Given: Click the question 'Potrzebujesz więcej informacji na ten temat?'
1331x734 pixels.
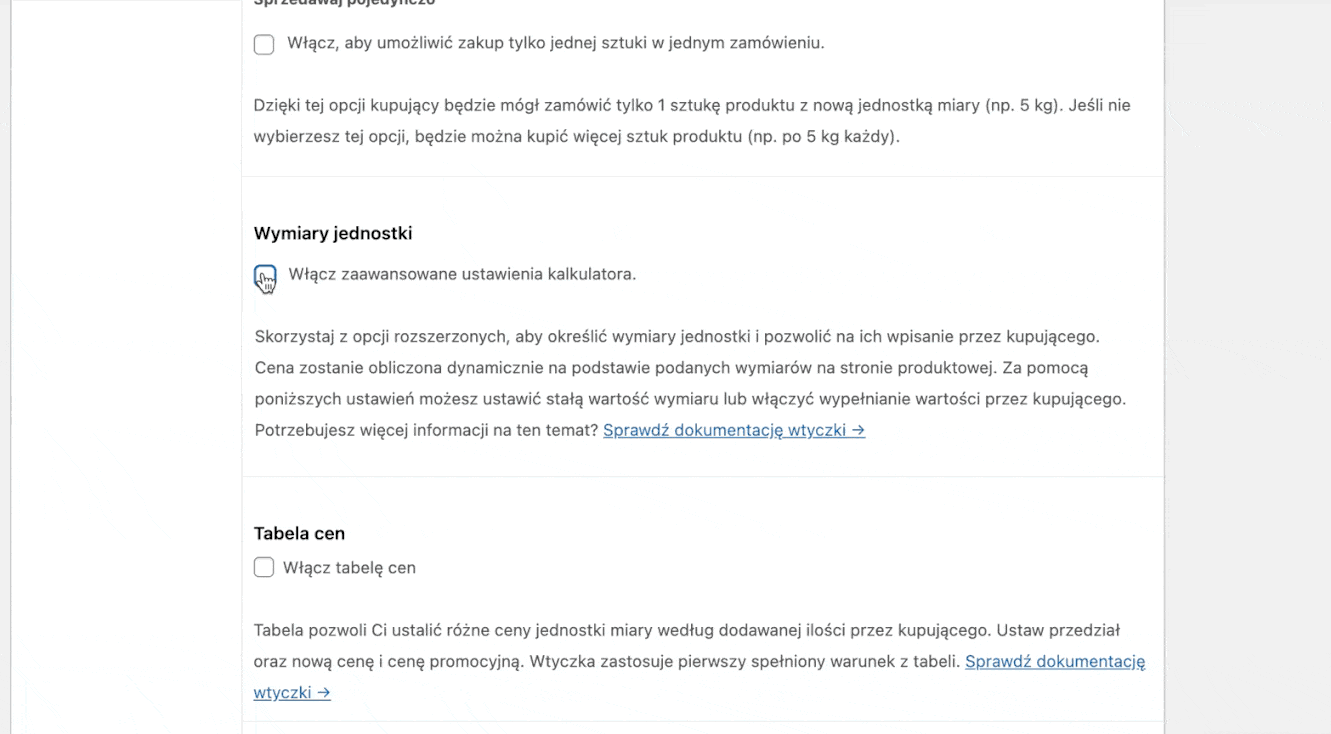Looking at the screenshot, I should (426, 430).
